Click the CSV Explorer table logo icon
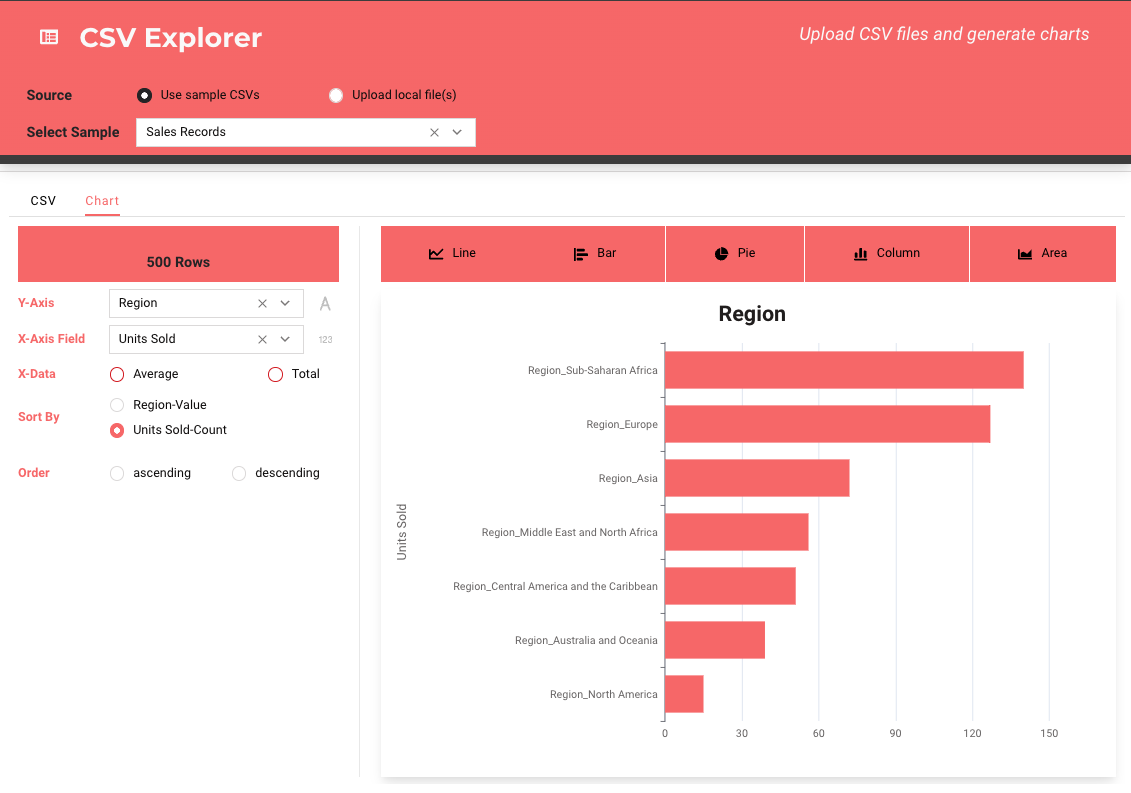1131x793 pixels. point(48,37)
